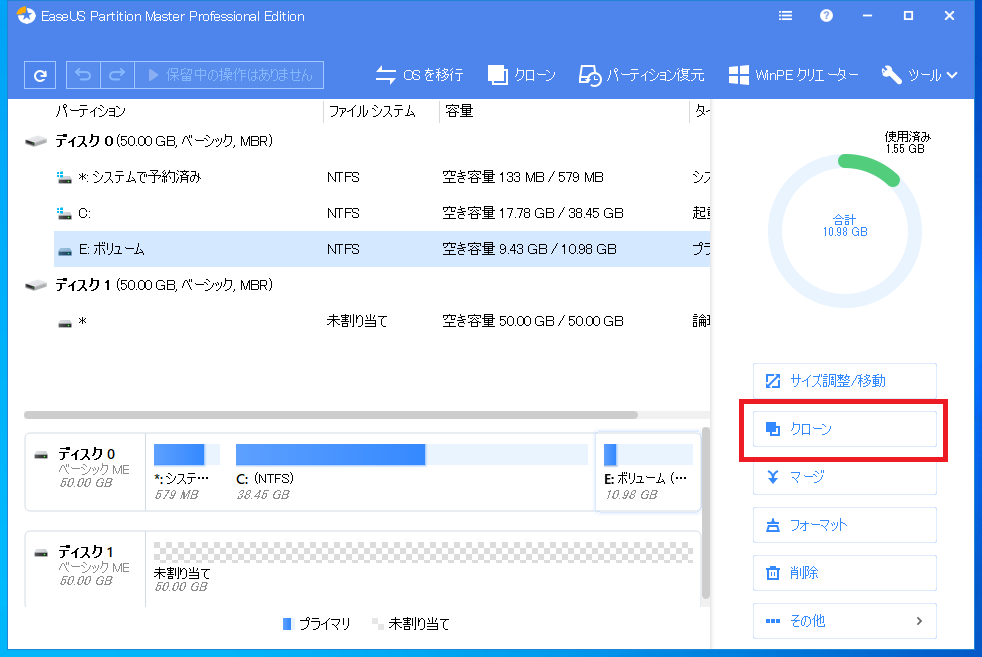Click the refresh icon on the toolbar
This screenshot has height=657, width=982.
pos(39,74)
